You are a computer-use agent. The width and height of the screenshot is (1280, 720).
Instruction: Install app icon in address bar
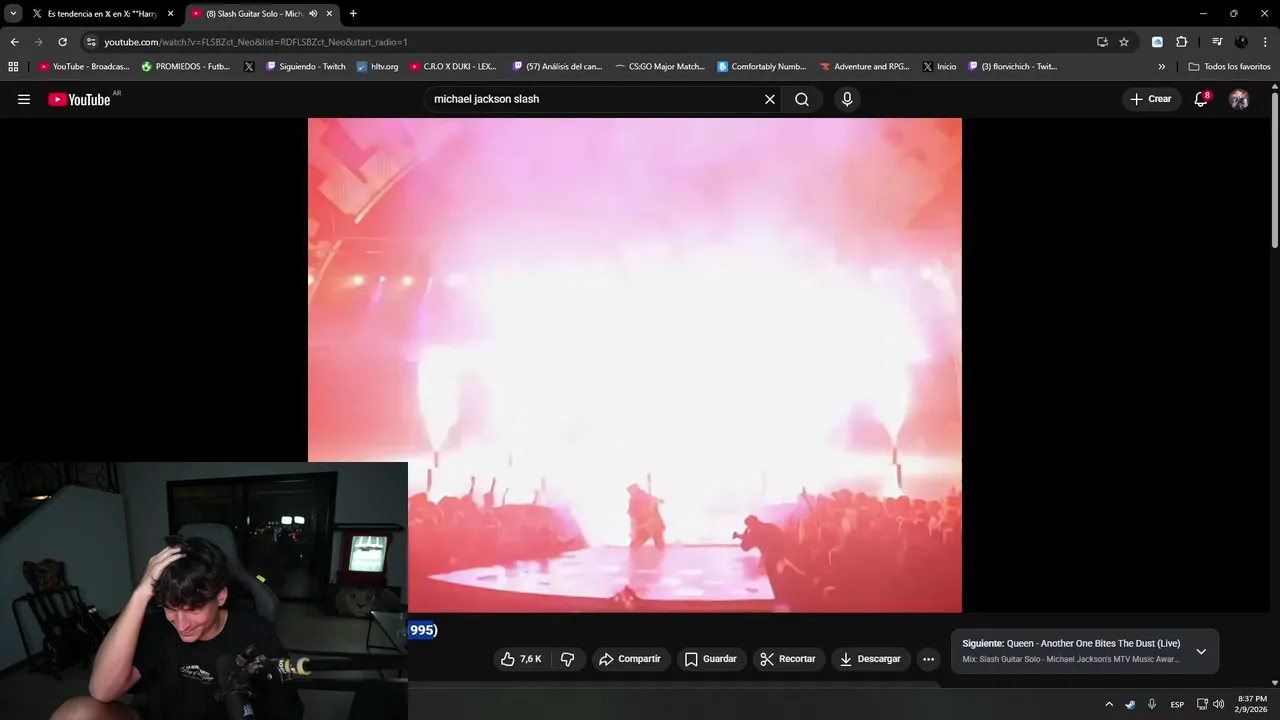tap(1102, 42)
